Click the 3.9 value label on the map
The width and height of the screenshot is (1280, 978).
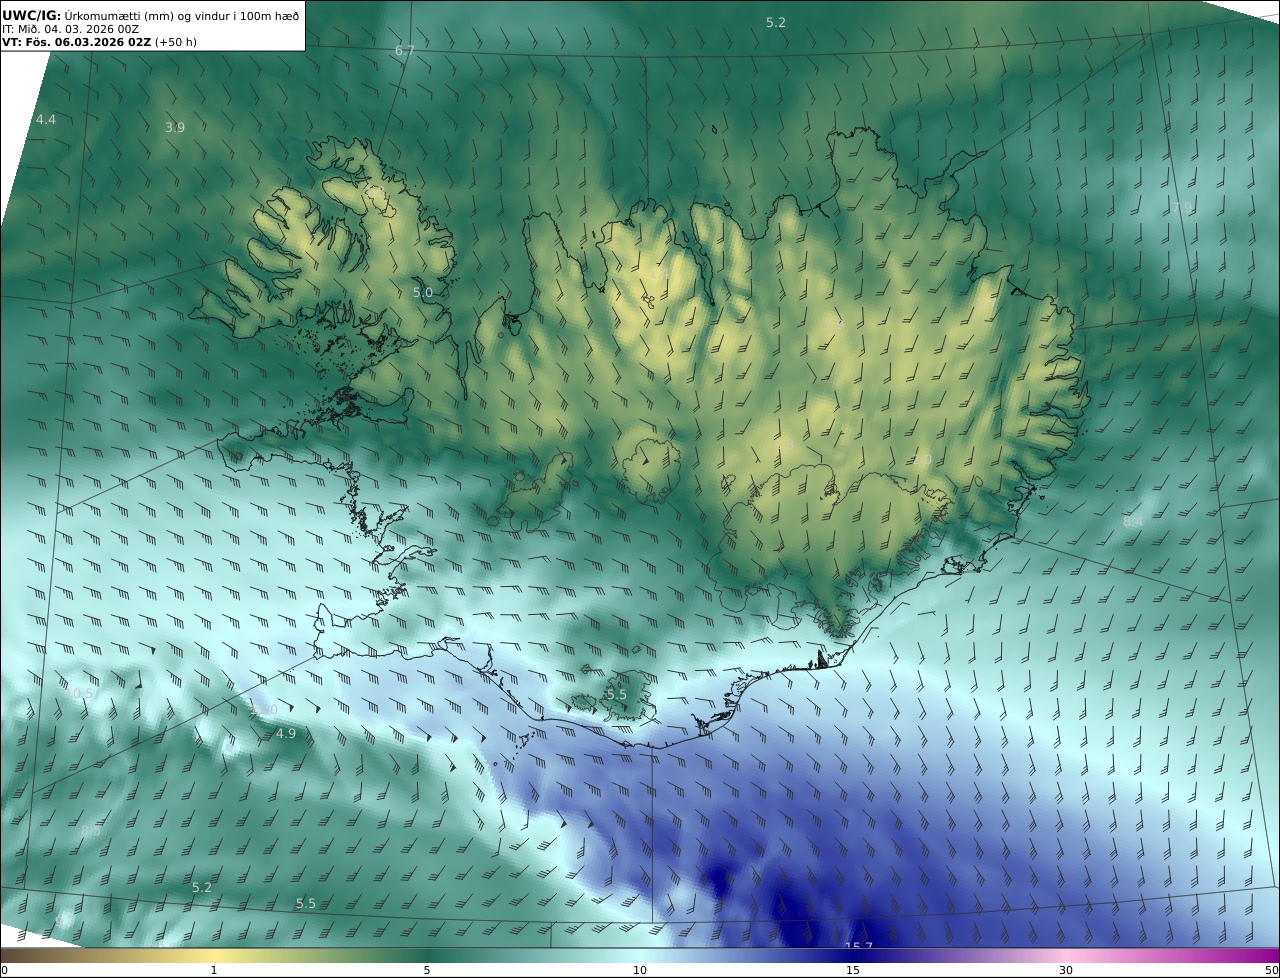[x=175, y=127]
